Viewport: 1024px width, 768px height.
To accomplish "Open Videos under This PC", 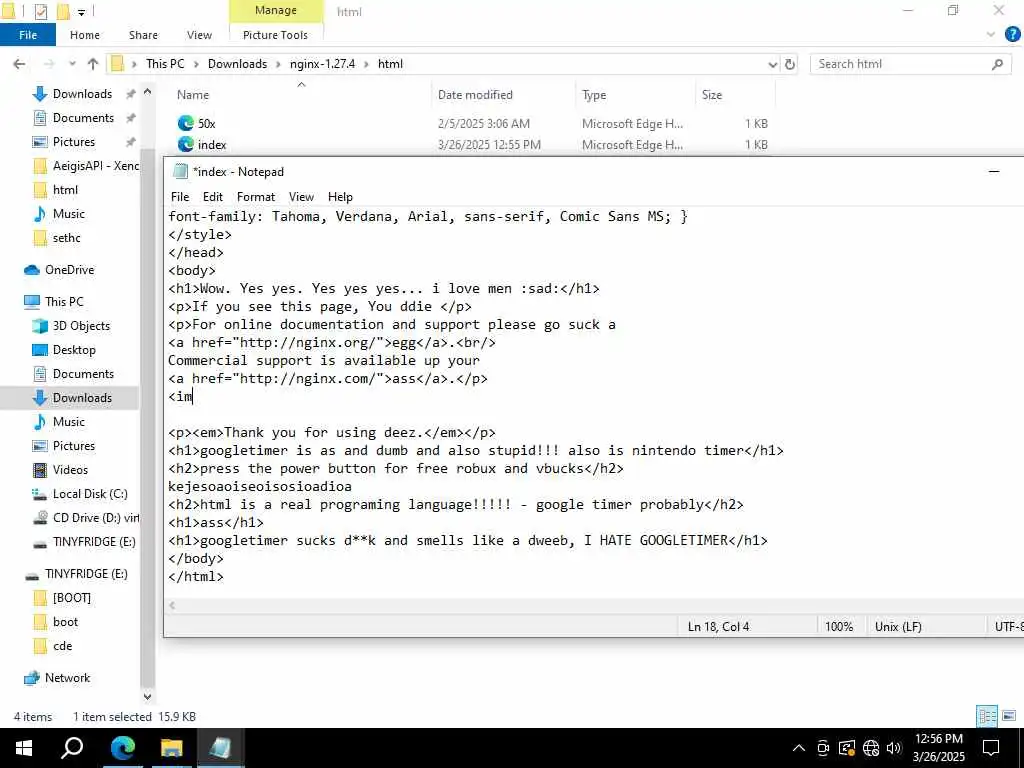I will coord(70,470).
